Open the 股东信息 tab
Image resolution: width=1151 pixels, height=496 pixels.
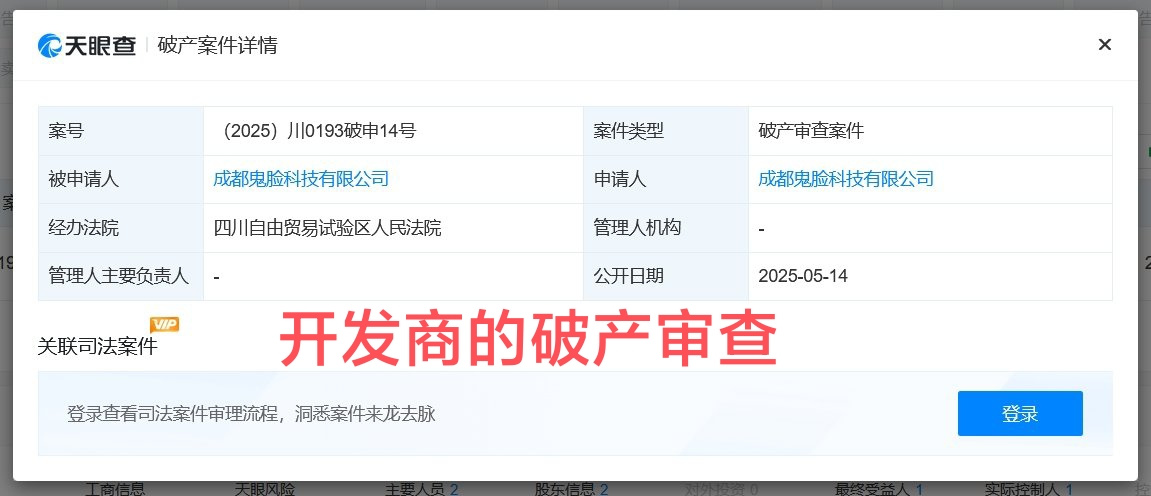[x=572, y=489]
